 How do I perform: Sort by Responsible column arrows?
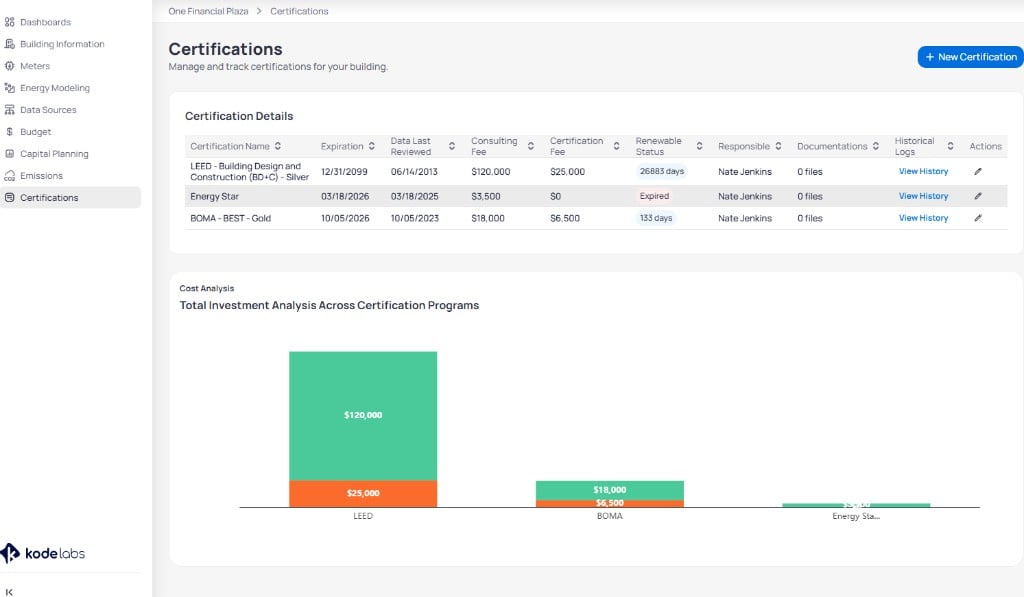[x=778, y=146]
